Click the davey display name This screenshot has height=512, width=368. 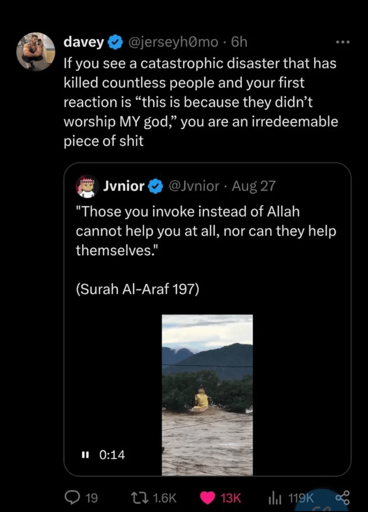[84, 42]
